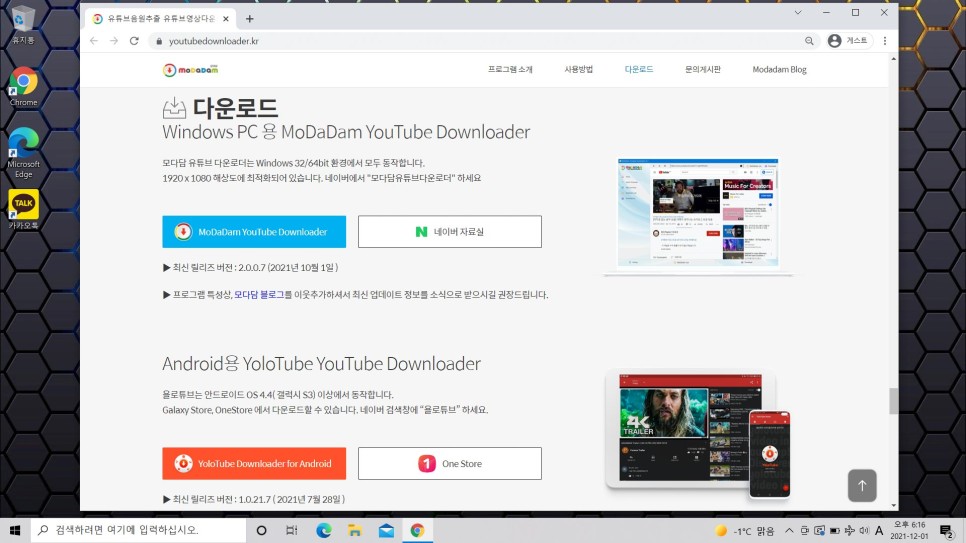Screen dimensions: 966x543
Task: Click the MoDaDam YouTube Downloader blue button
Action: point(254,232)
